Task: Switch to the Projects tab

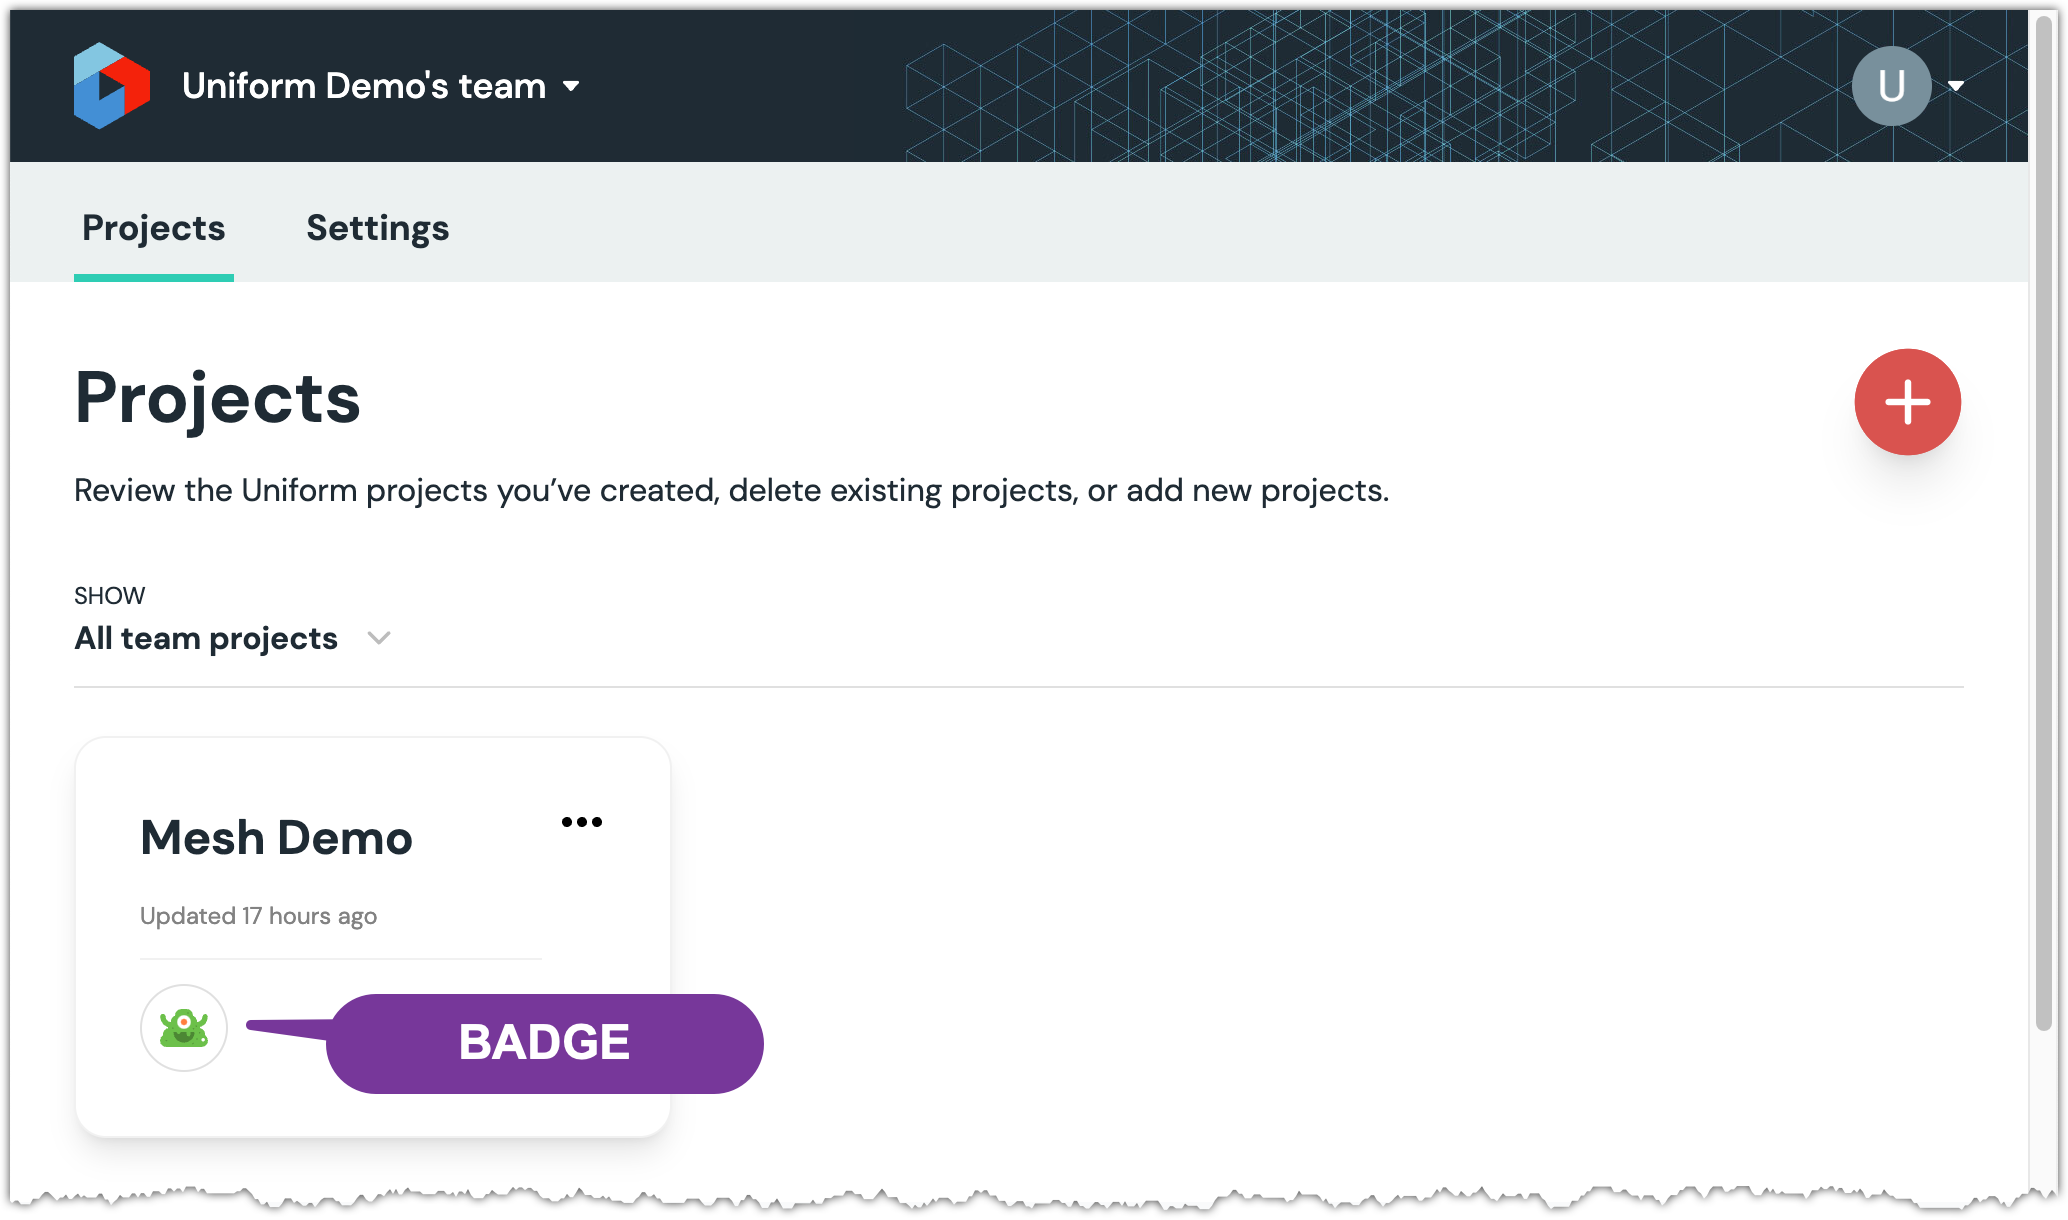Action: click(154, 228)
